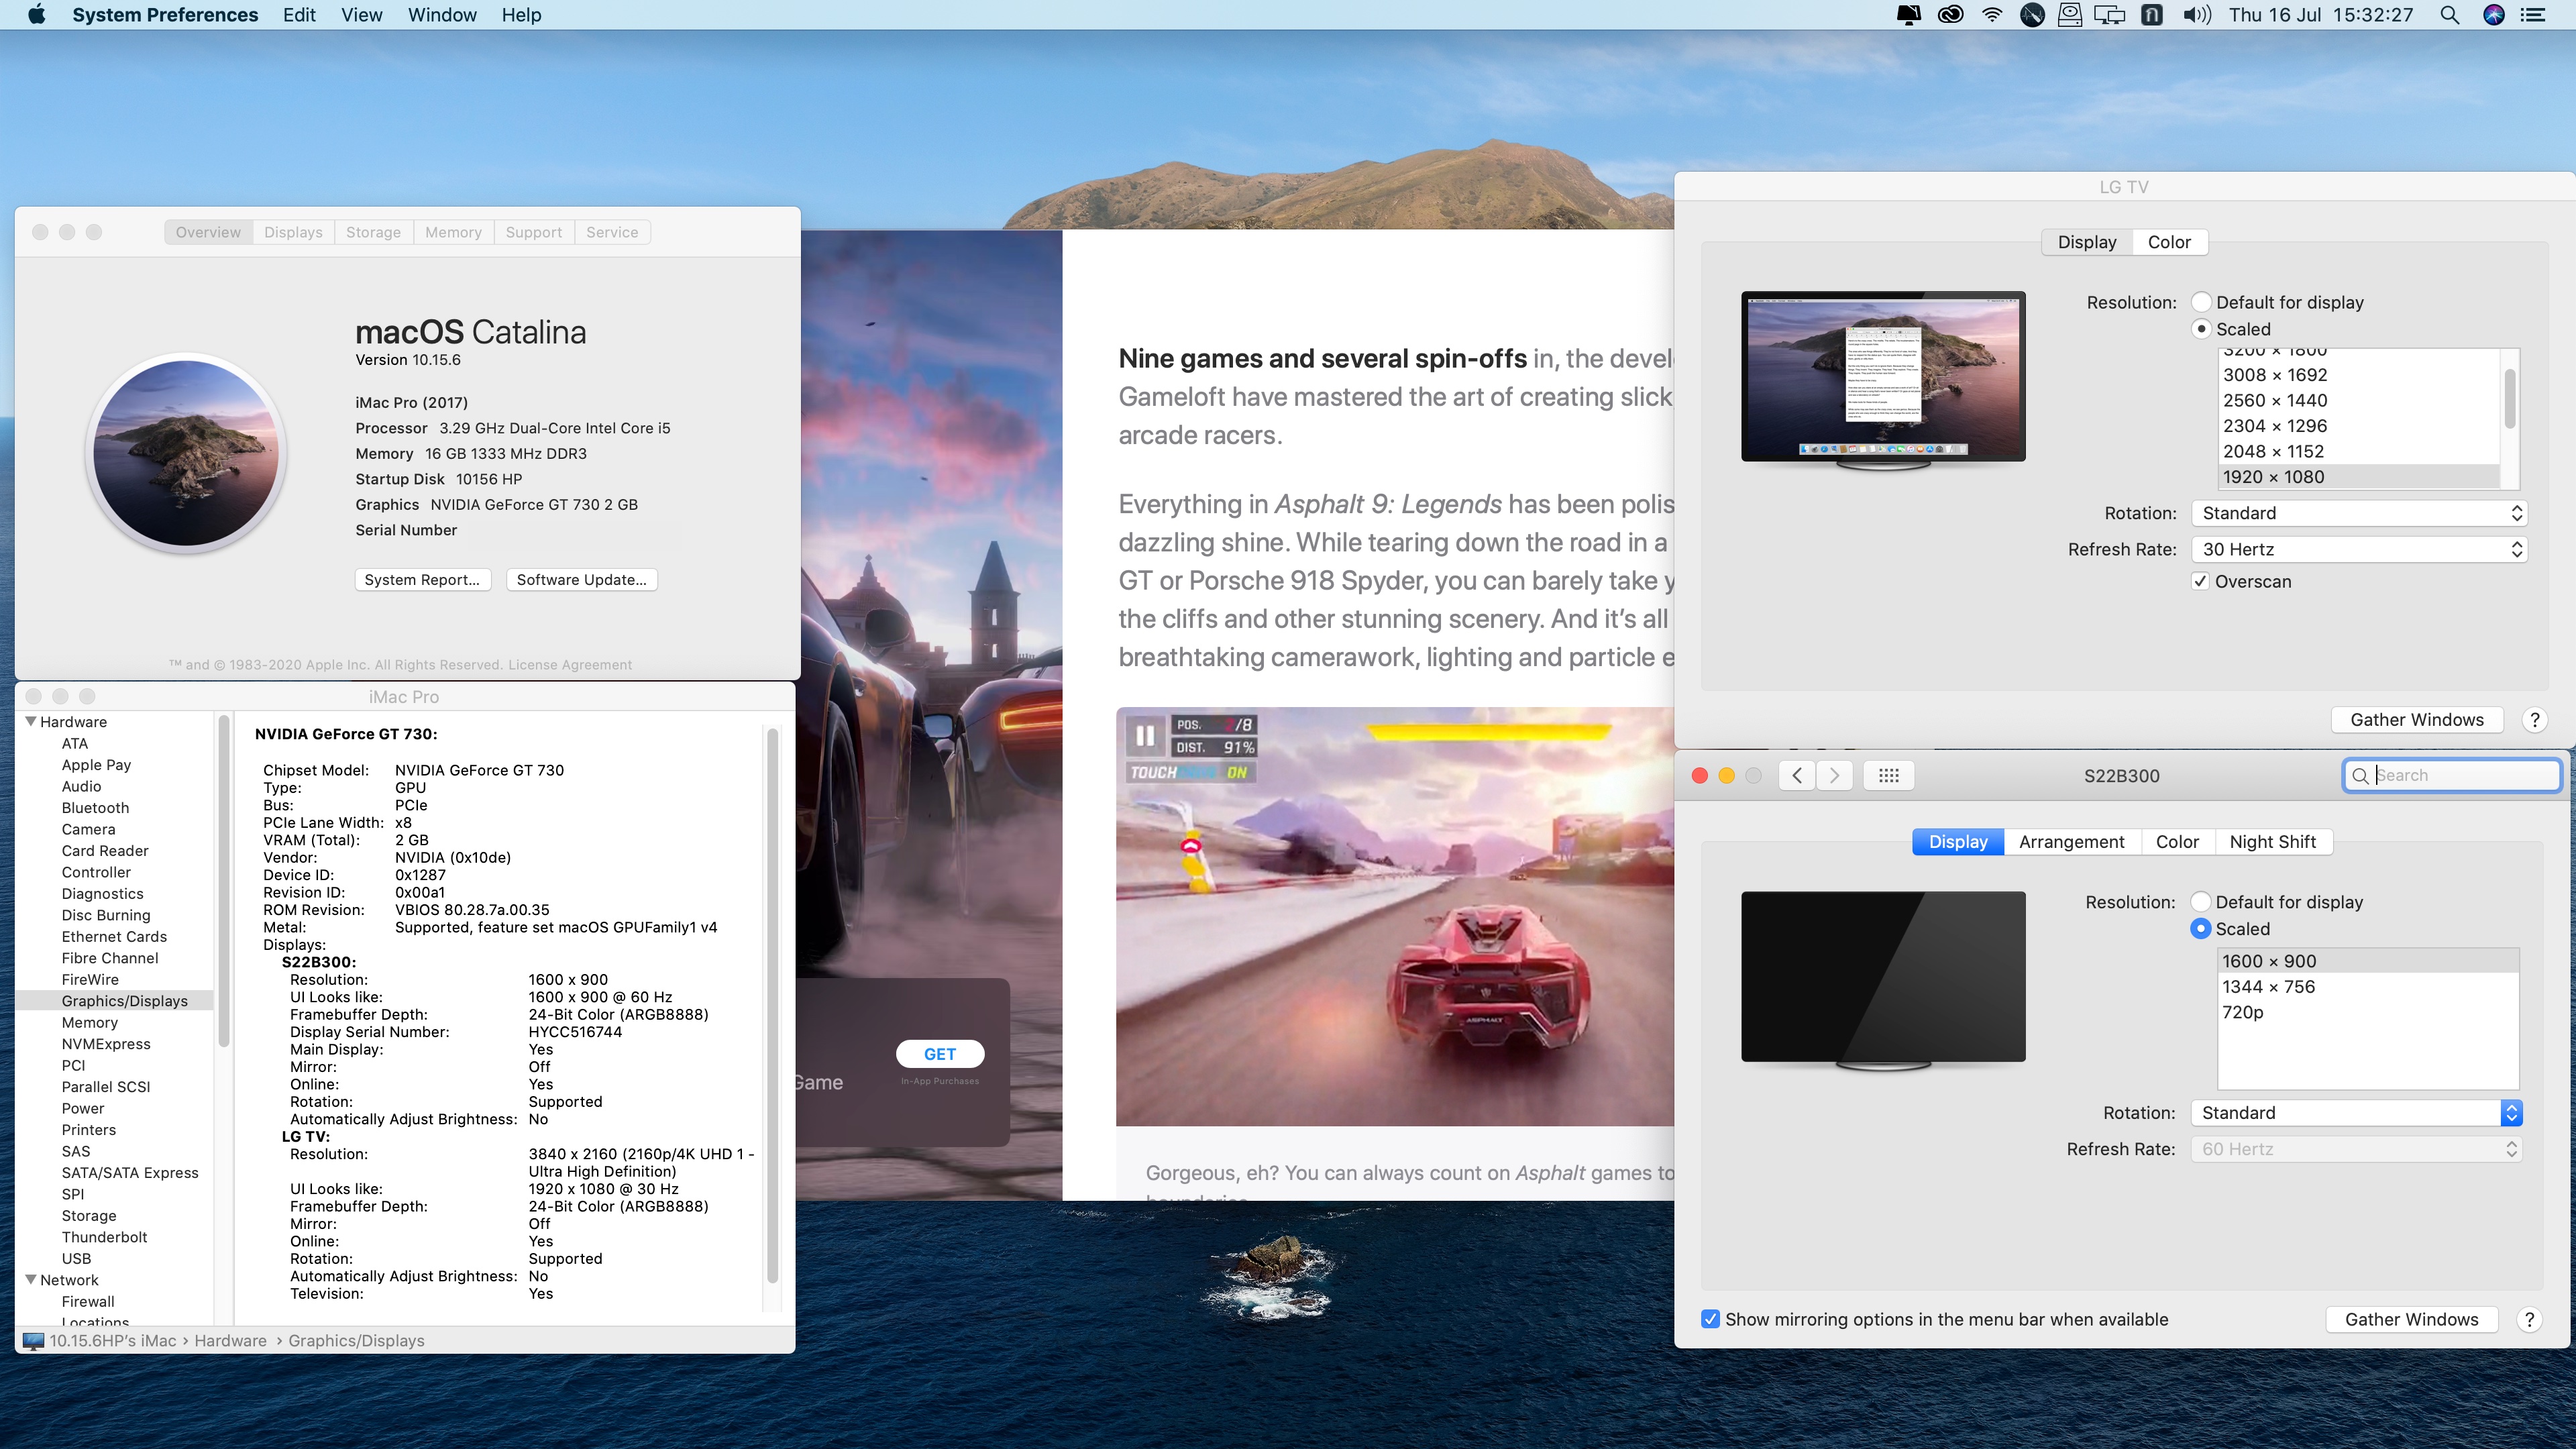
Task: Click the first monitor menu bar icon
Action: pos(1908,15)
